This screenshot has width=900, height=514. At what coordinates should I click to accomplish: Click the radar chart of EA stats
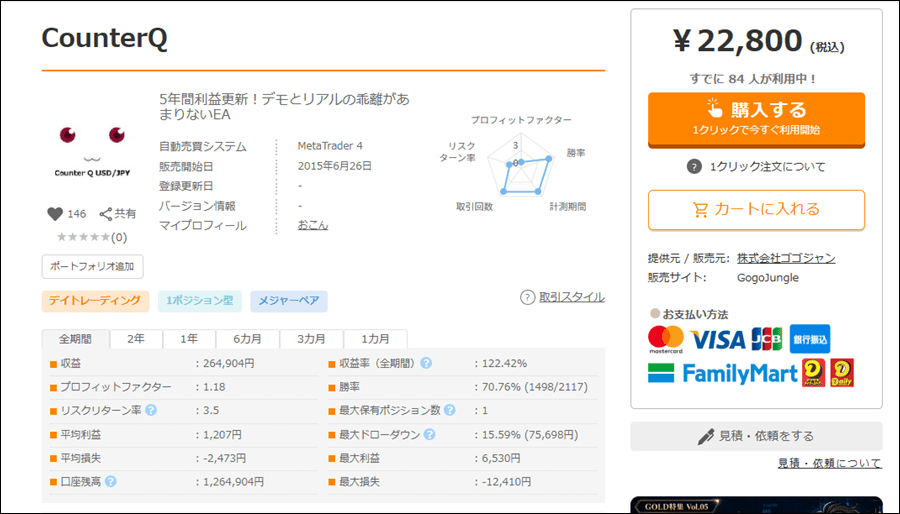521,166
